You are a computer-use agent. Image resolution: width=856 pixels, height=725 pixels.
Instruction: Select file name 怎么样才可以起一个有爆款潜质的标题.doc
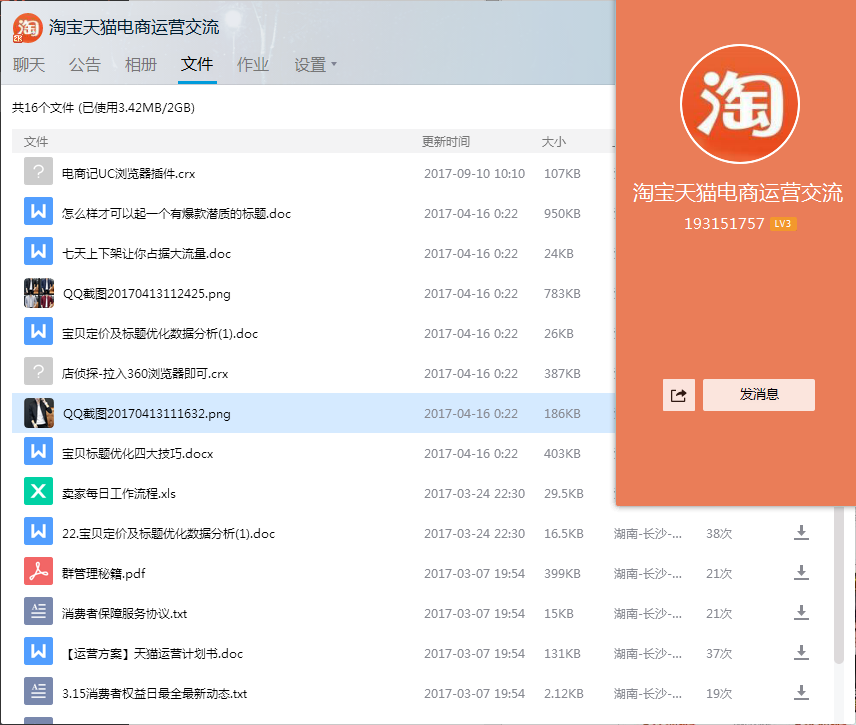pos(176,213)
